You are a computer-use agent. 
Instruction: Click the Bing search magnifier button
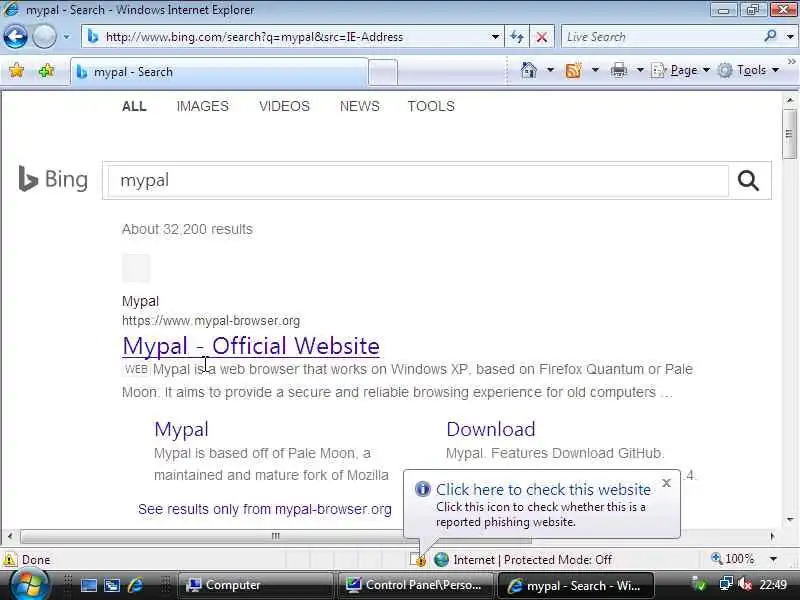pyautogui.click(x=748, y=181)
